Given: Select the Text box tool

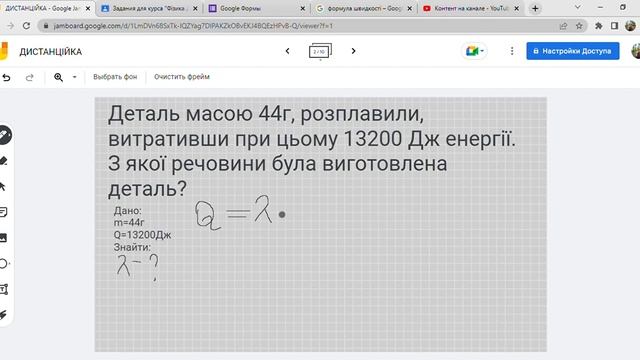Looking at the screenshot, I should (4, 289).
